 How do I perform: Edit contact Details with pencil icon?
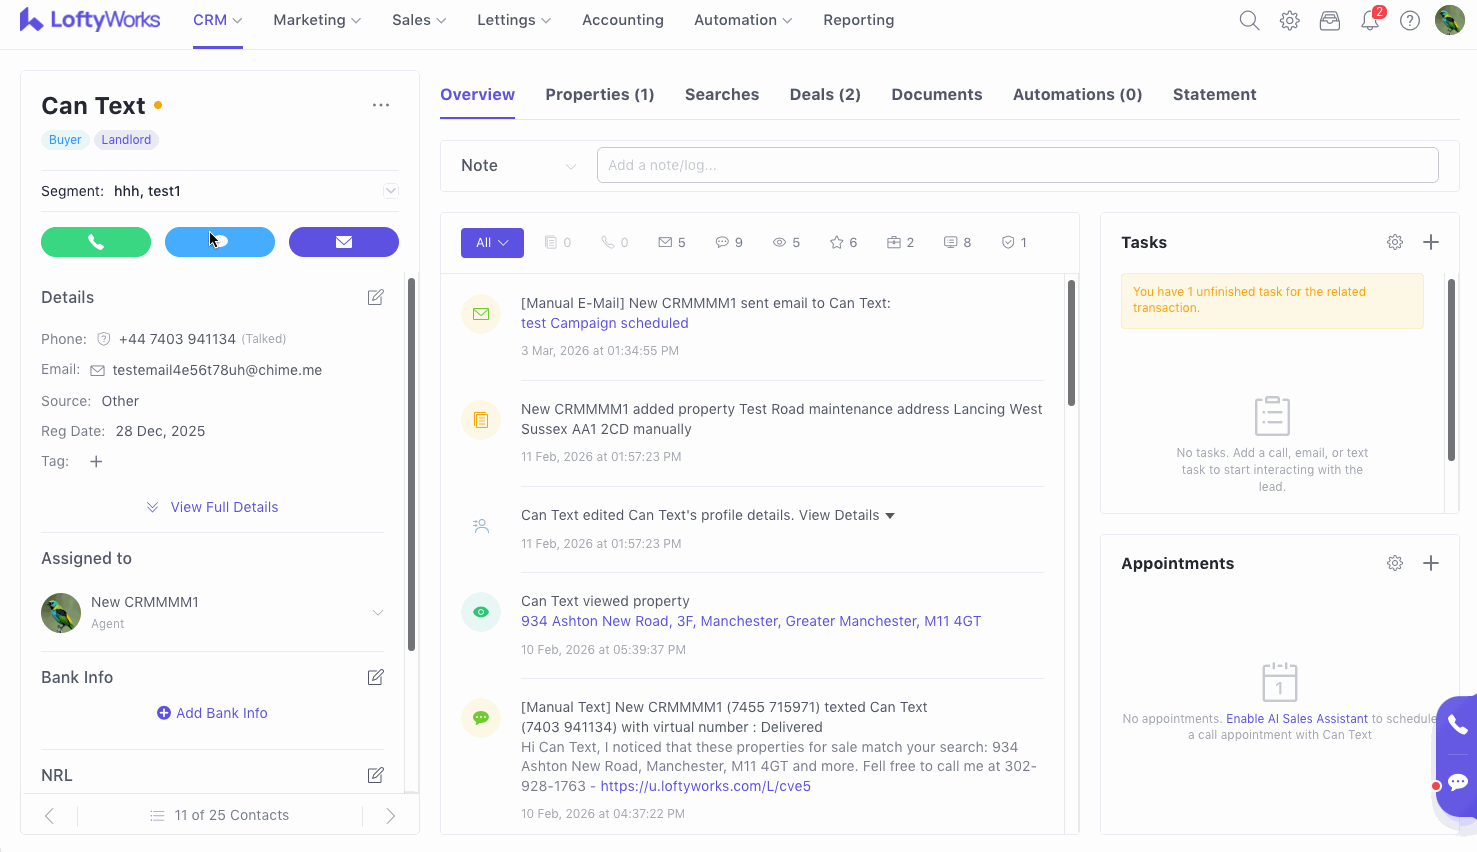tap(376, 297)
